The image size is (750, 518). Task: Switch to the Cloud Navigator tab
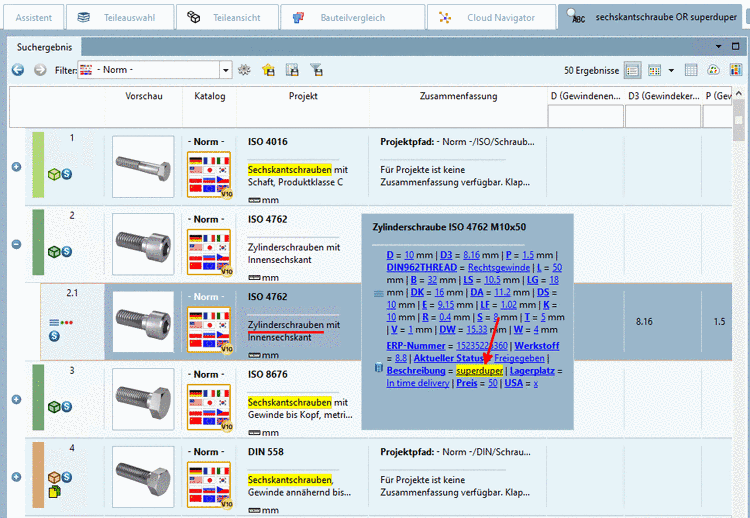click(492, 18)
